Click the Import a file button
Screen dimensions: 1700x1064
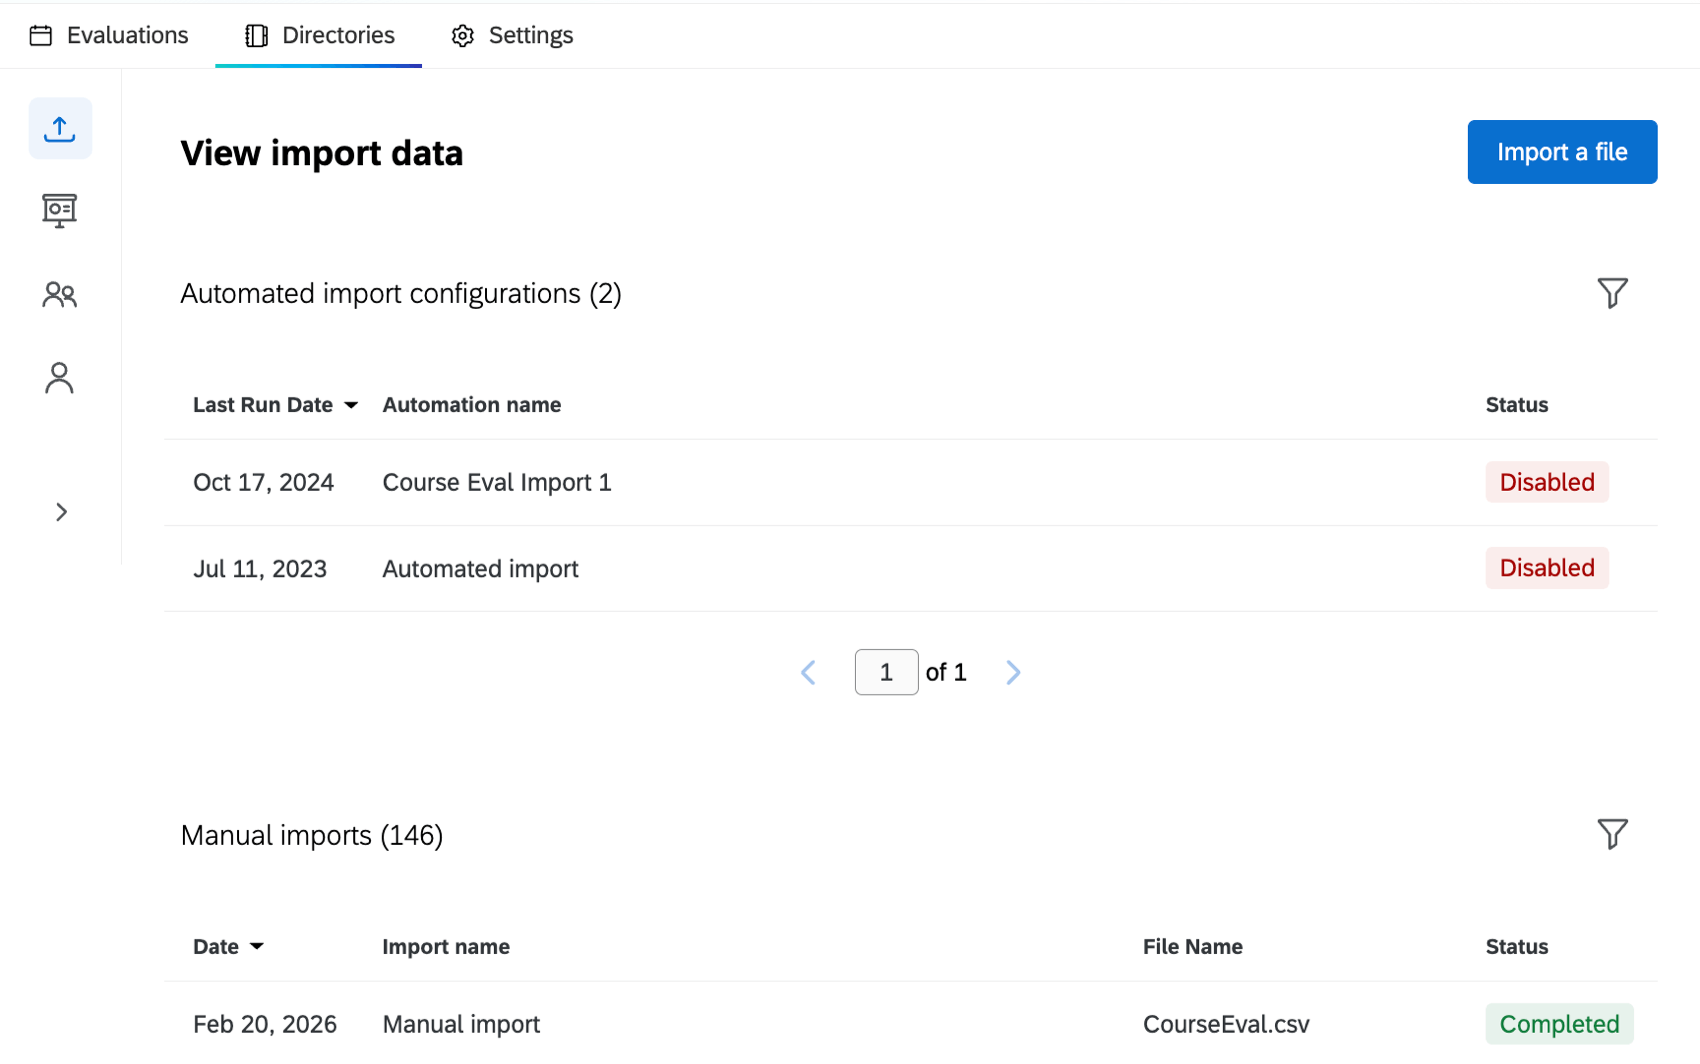[x=1561, y=152]
